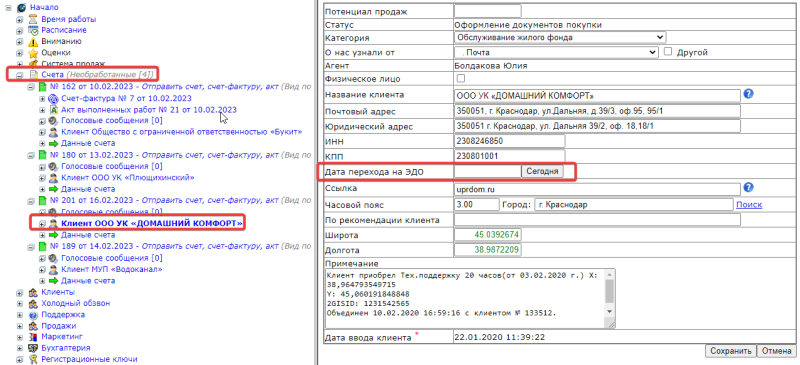Click into the Юридический адрес field
The height and width of the screenshot is (365, 800).
(597, 127)
